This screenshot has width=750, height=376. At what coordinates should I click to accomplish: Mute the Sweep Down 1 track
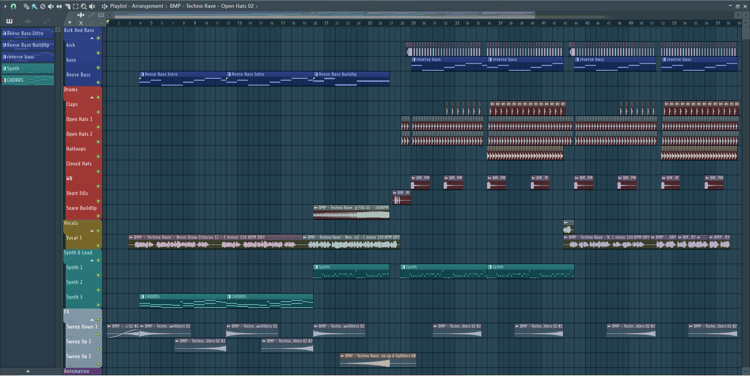[99, 334]
